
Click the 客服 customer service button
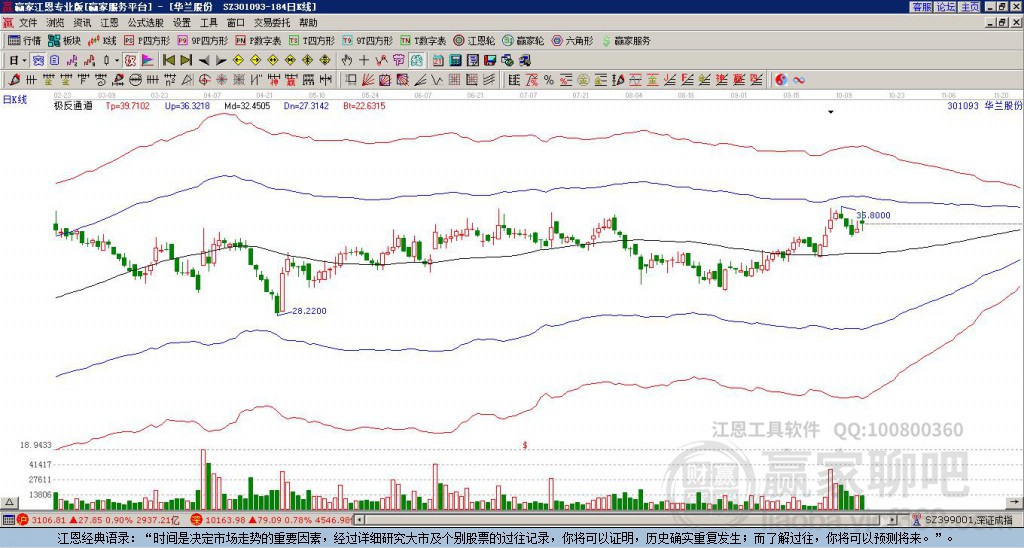pyautogui.click(x=921, y=7)
